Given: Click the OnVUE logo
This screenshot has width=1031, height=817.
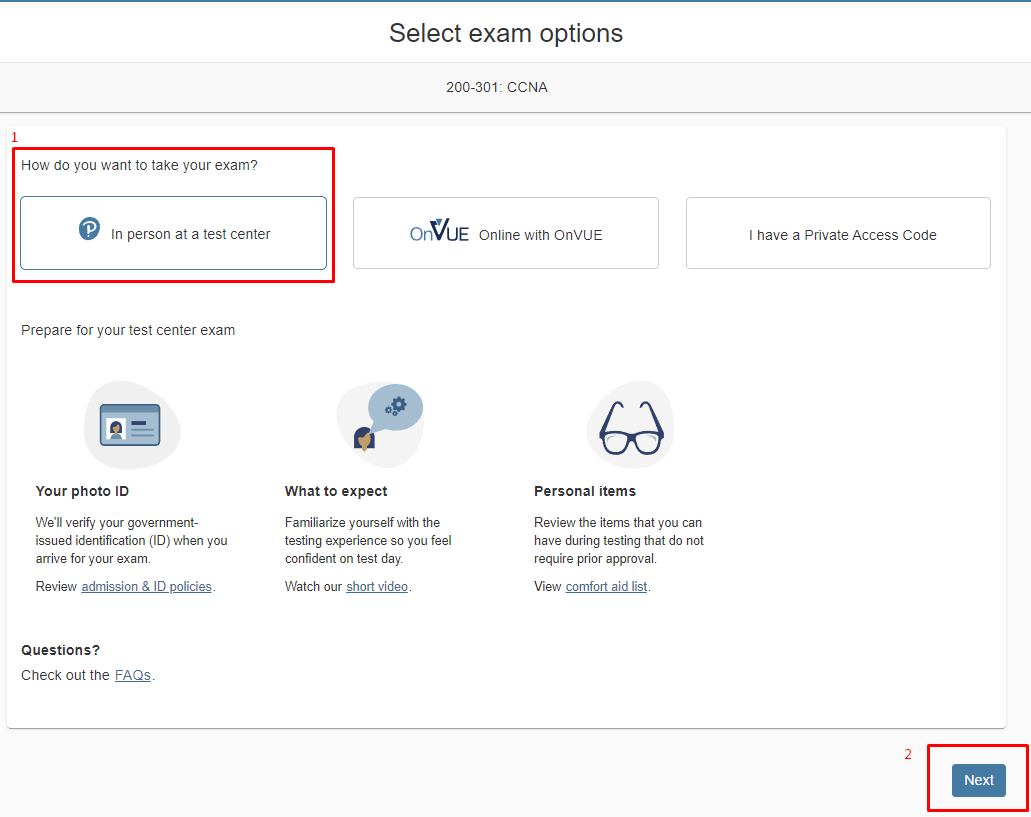Looking at the screenshot, I should [439, 231].
